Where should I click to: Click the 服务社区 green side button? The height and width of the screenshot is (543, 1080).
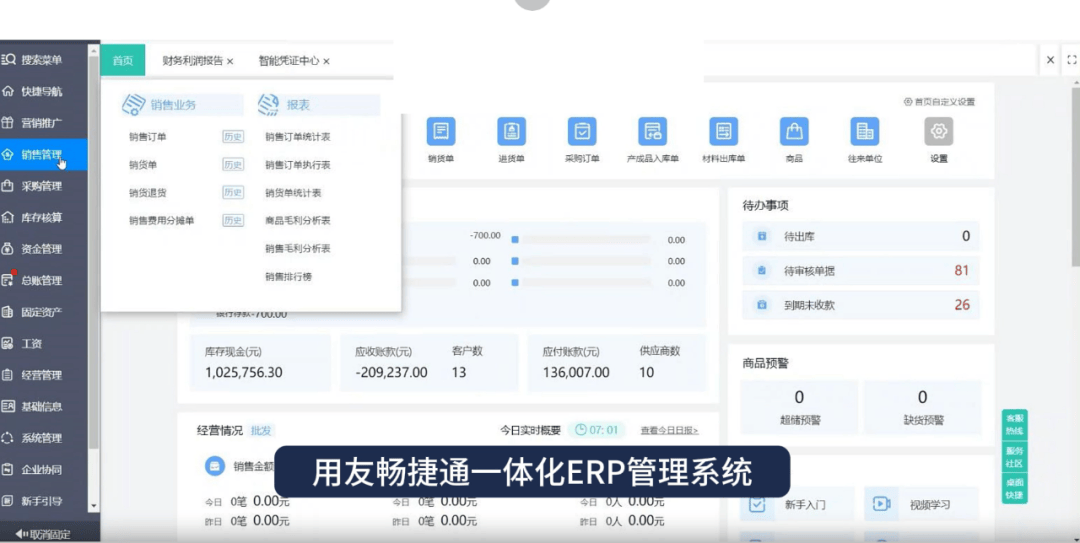1015,456
